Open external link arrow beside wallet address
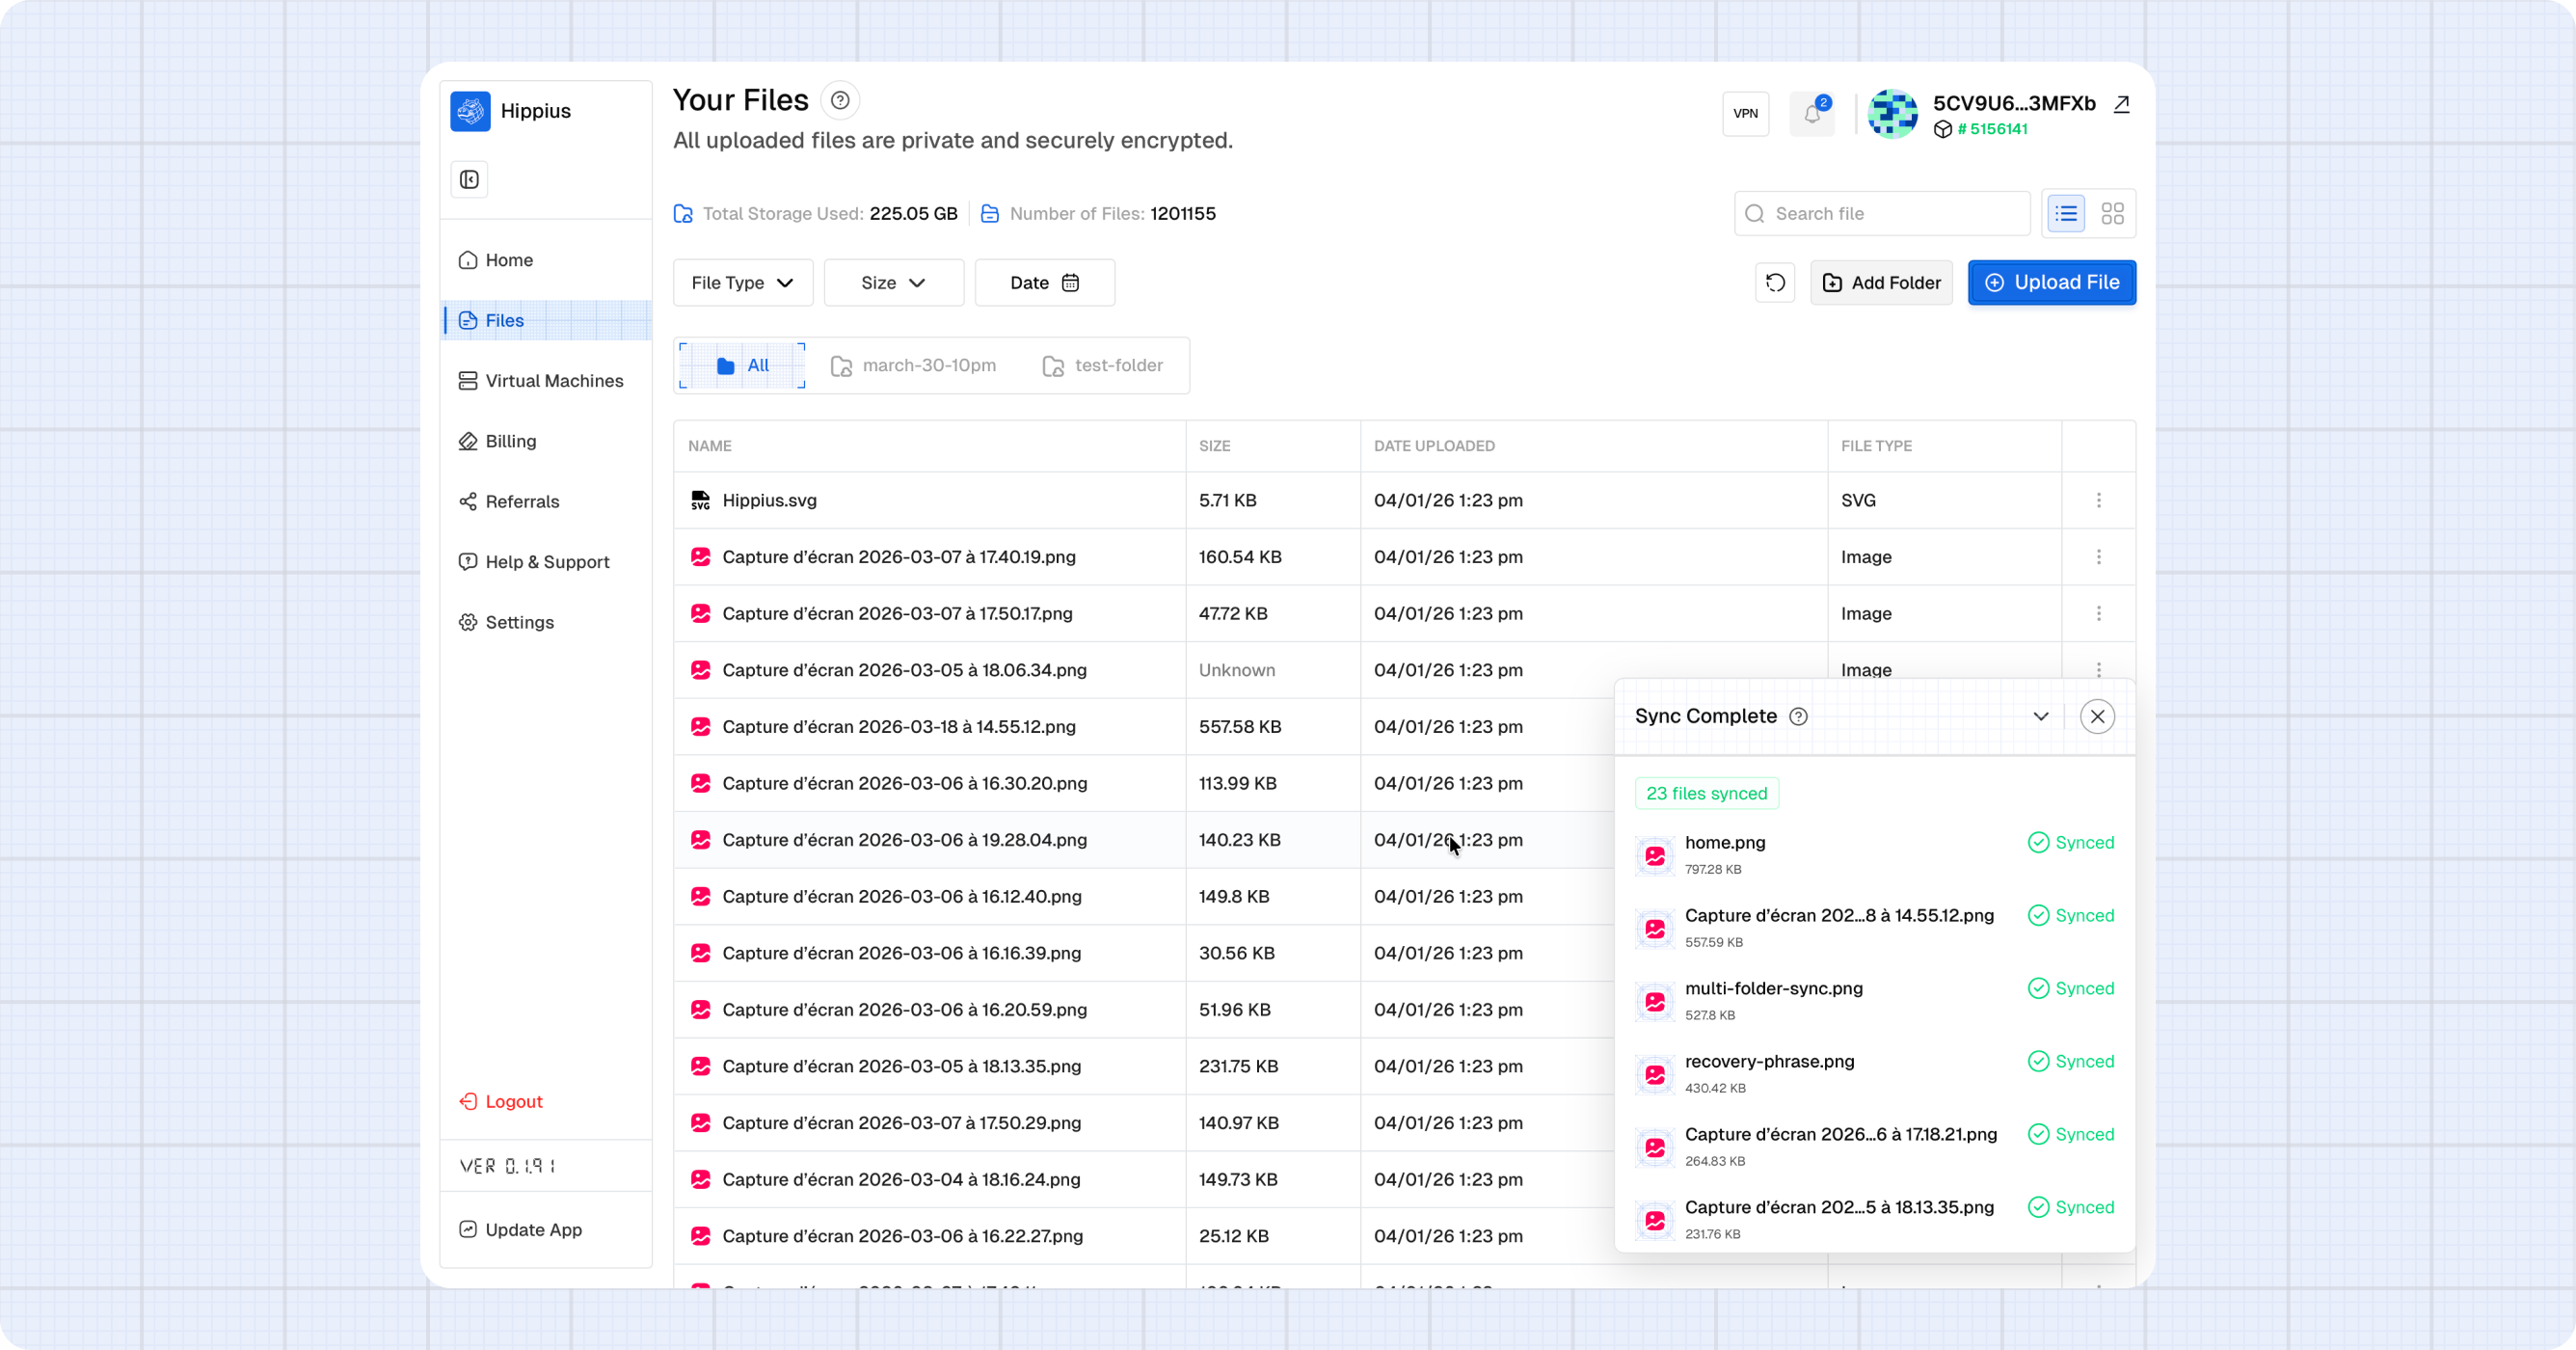Image resolution: width=2576 pixels, height=1350 pixels. [x=2121, y=104]
